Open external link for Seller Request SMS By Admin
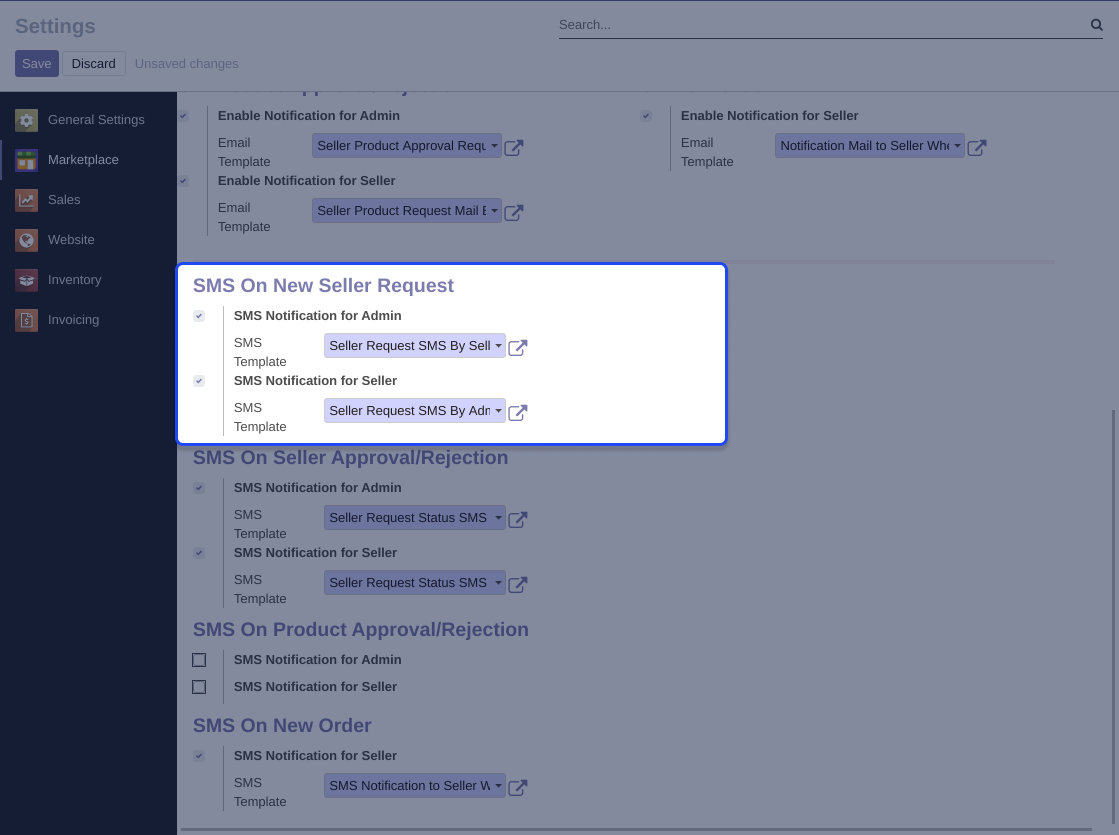1119x835 pixels. [x=517, y=412]
